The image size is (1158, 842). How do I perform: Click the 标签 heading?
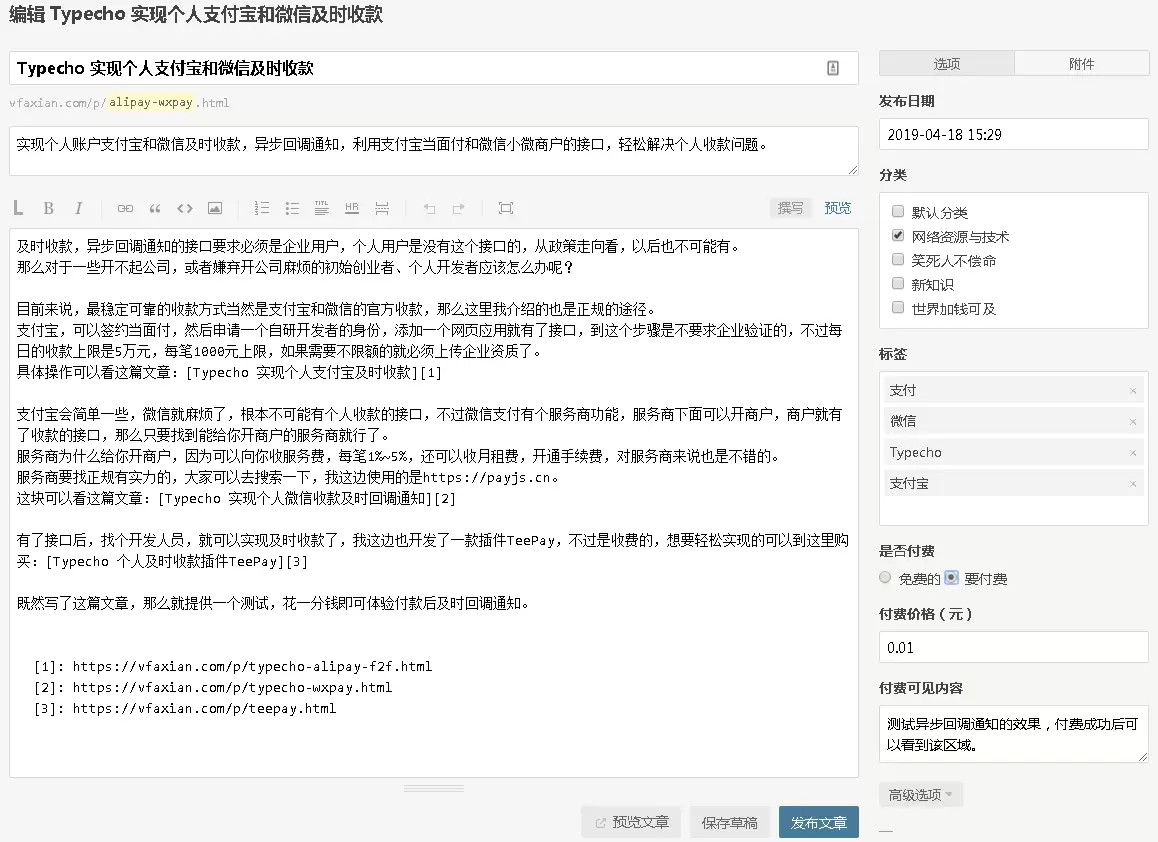(893, 354)
